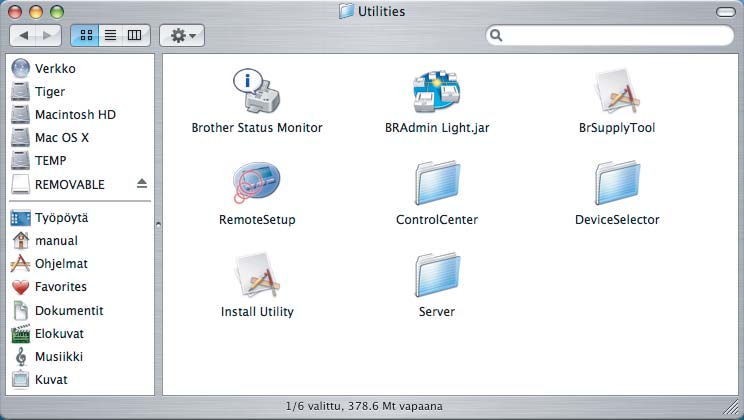Click the Ohjelmat applications icon
744x420 pixels.
pyautogui.click(x=20, y=263)
